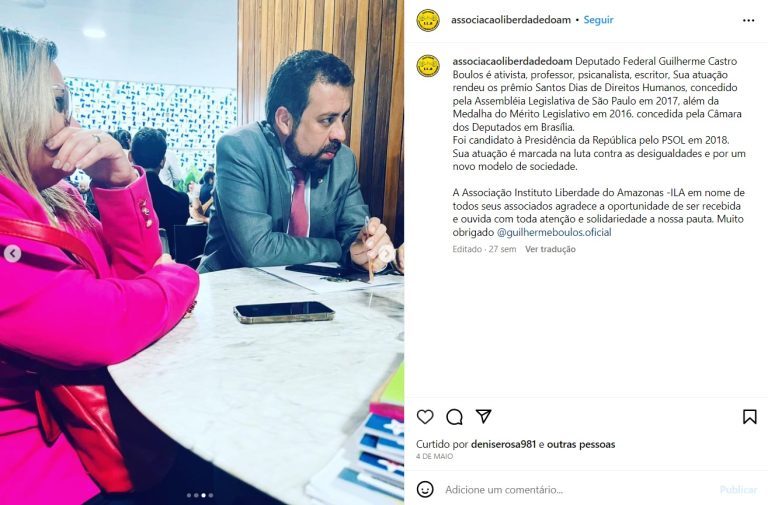Screen dimensions: 768x505
Task: Save the post with the bookmark icon
Action: tap(749, 417)
